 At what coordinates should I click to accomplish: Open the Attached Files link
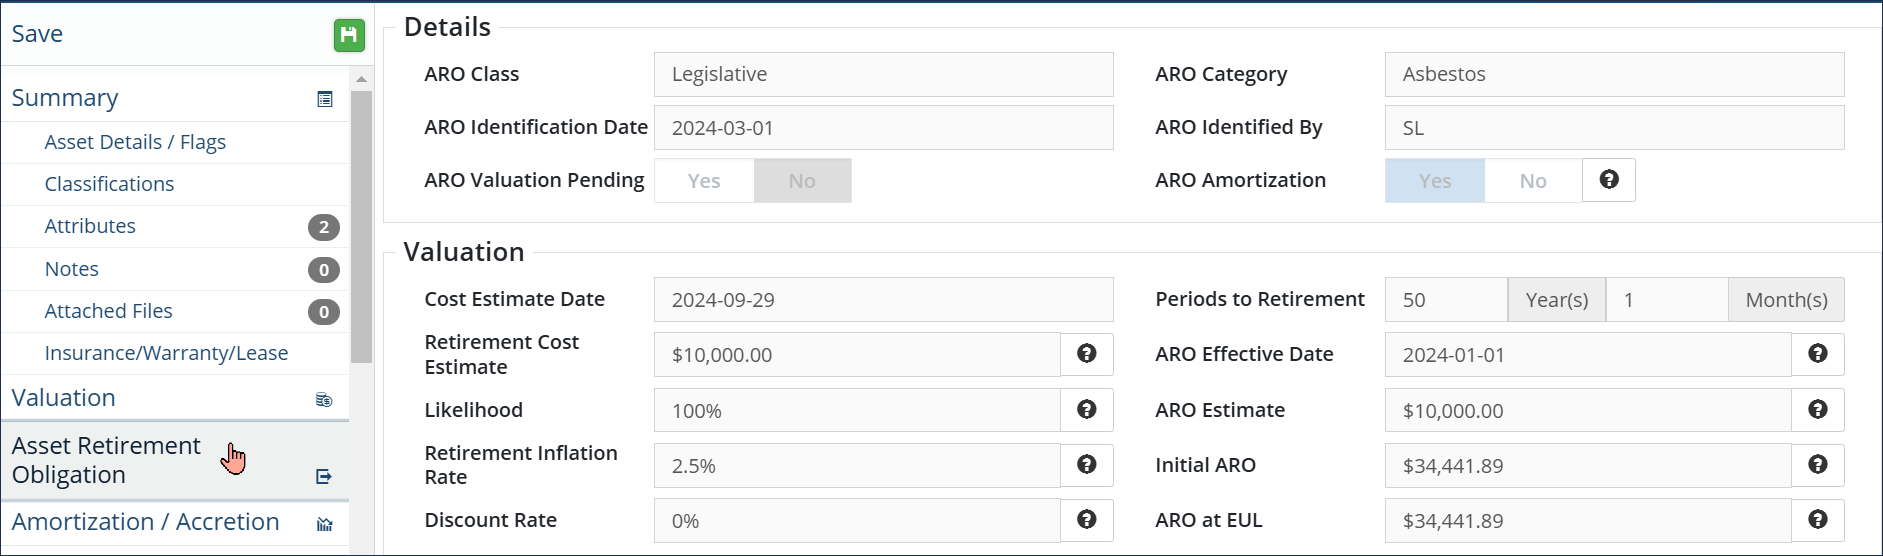[108, 311]
